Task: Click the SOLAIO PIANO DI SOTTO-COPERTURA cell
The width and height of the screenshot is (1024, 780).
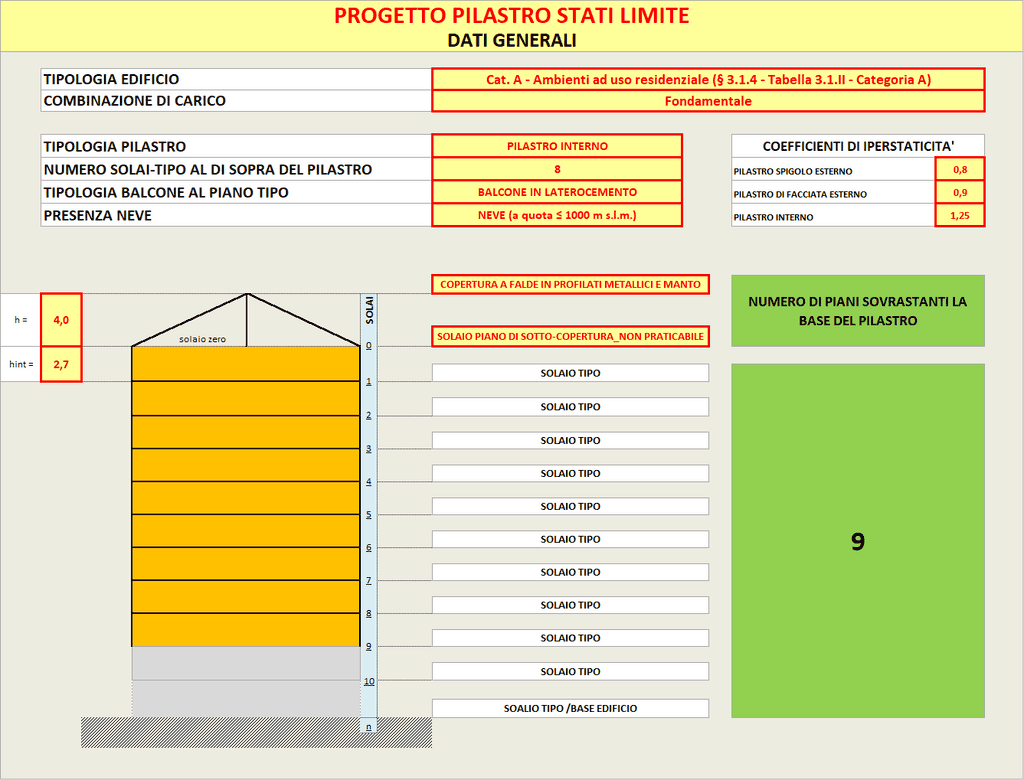Action: 570,337
